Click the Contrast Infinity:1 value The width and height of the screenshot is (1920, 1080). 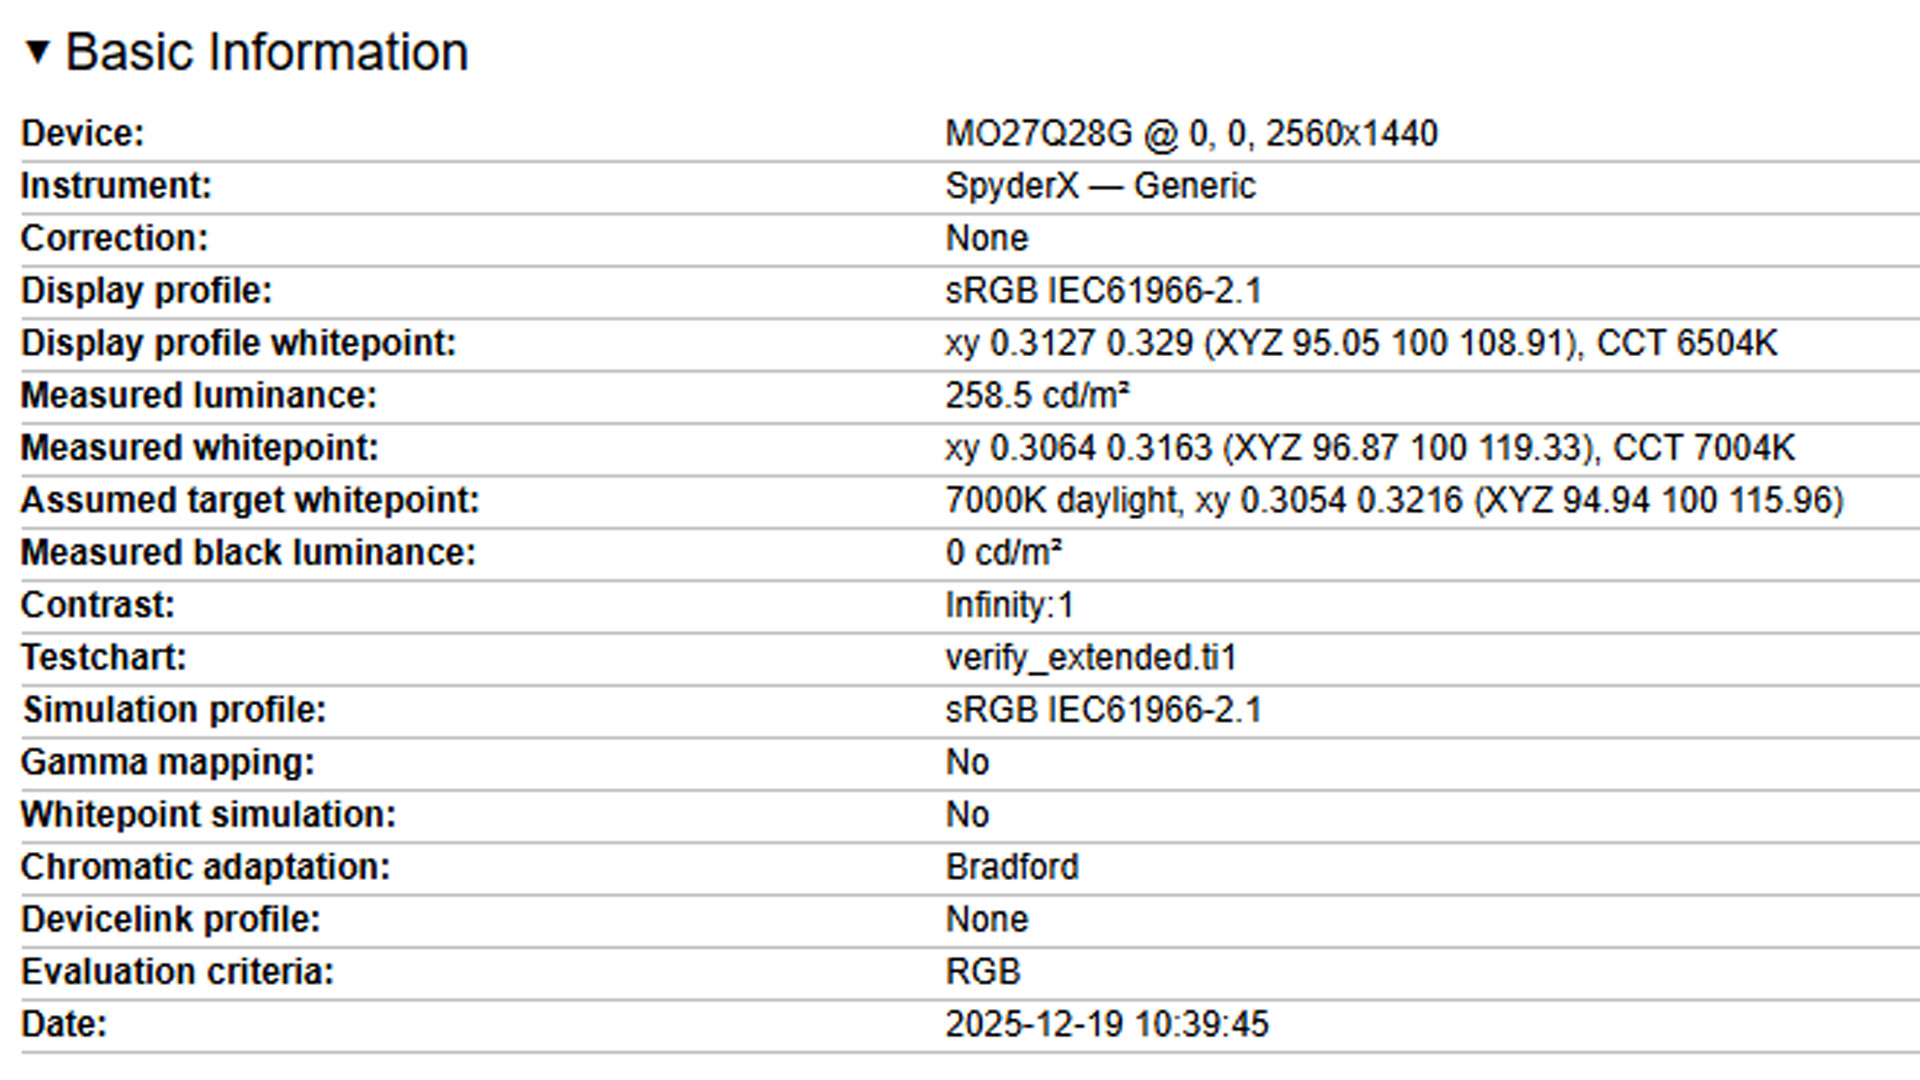coord(1009,605)
